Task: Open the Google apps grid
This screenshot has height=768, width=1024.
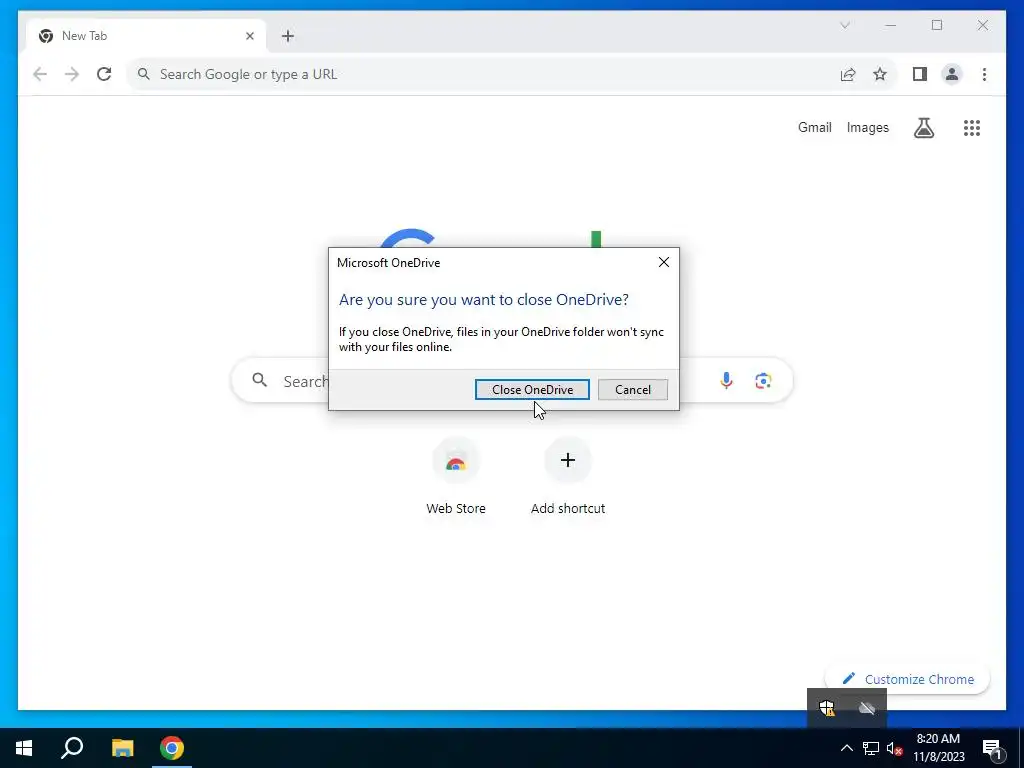Action: click(x=972, y=127)
